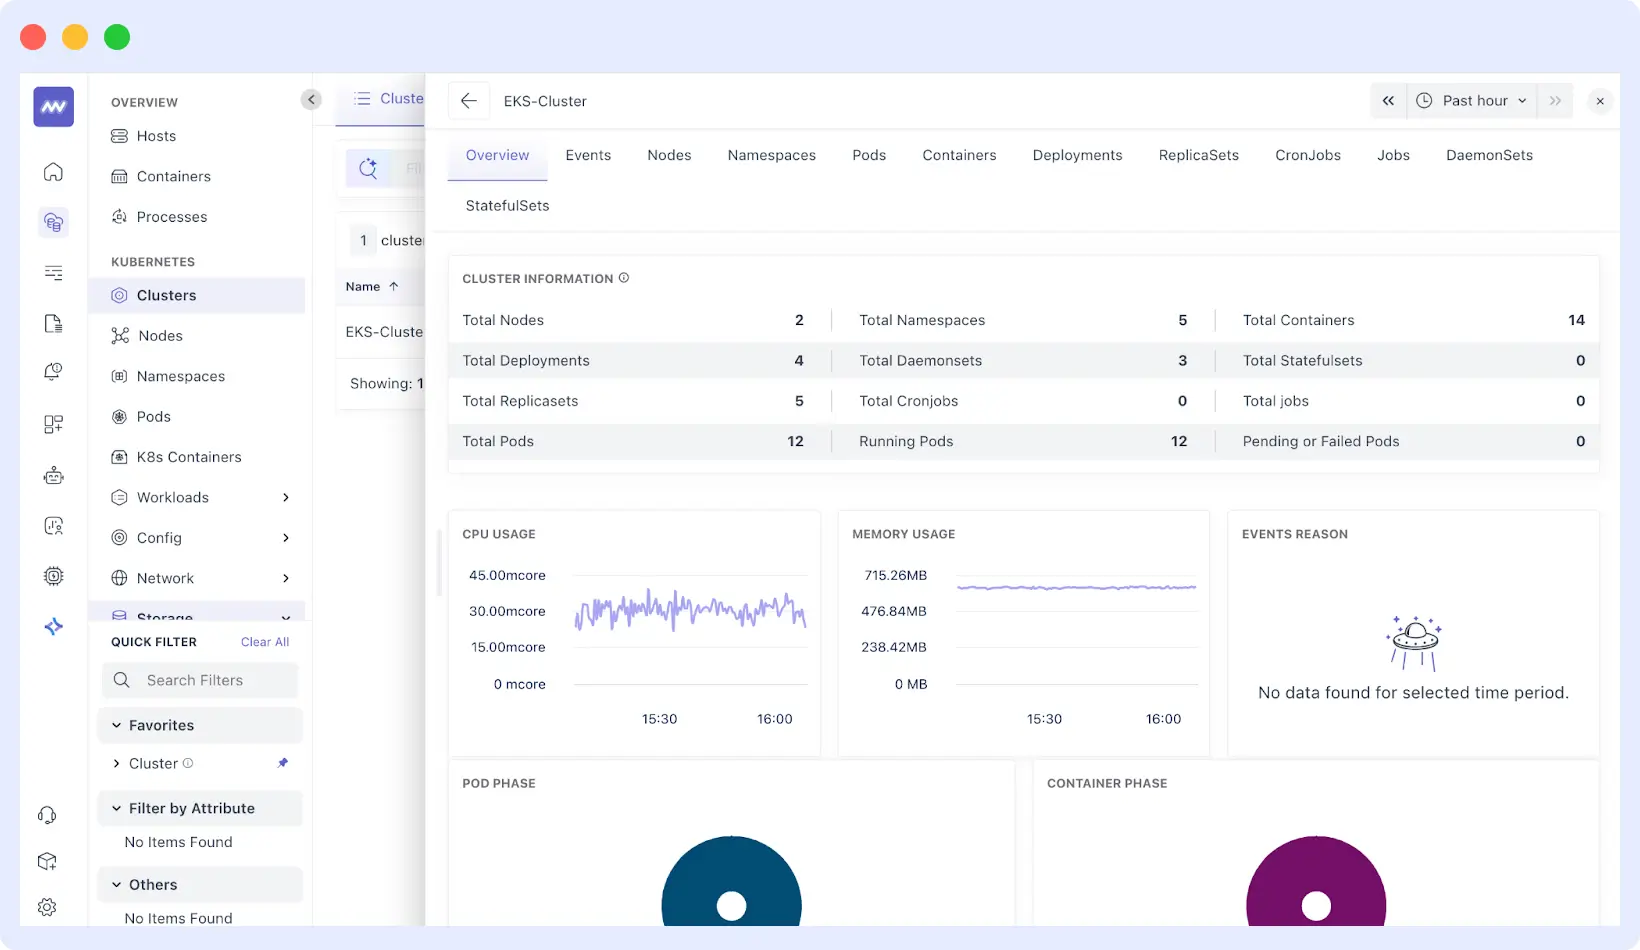Open the Deployments tab for EKS-Cluster

(x=1077, y=155)
